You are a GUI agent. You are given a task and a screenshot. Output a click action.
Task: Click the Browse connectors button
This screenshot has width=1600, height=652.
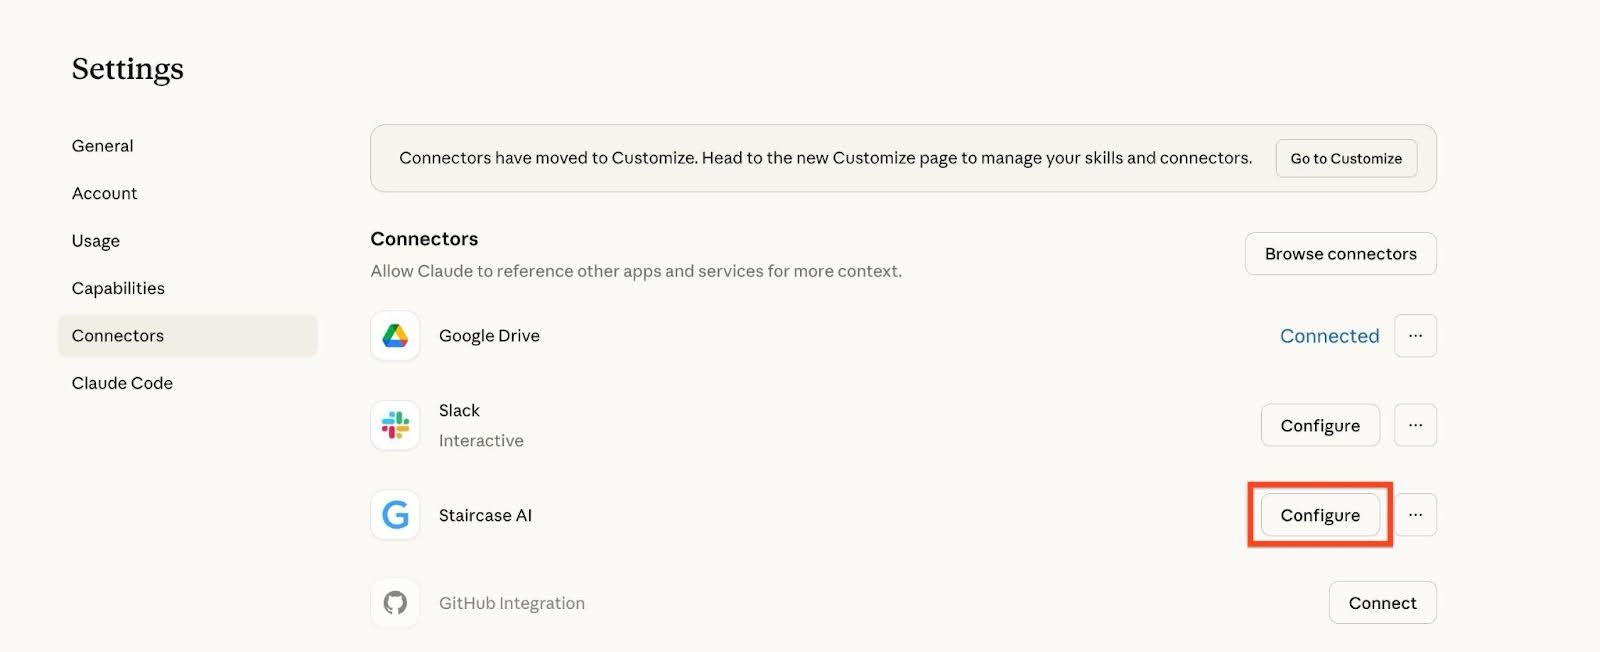(x=1340, y=253)
